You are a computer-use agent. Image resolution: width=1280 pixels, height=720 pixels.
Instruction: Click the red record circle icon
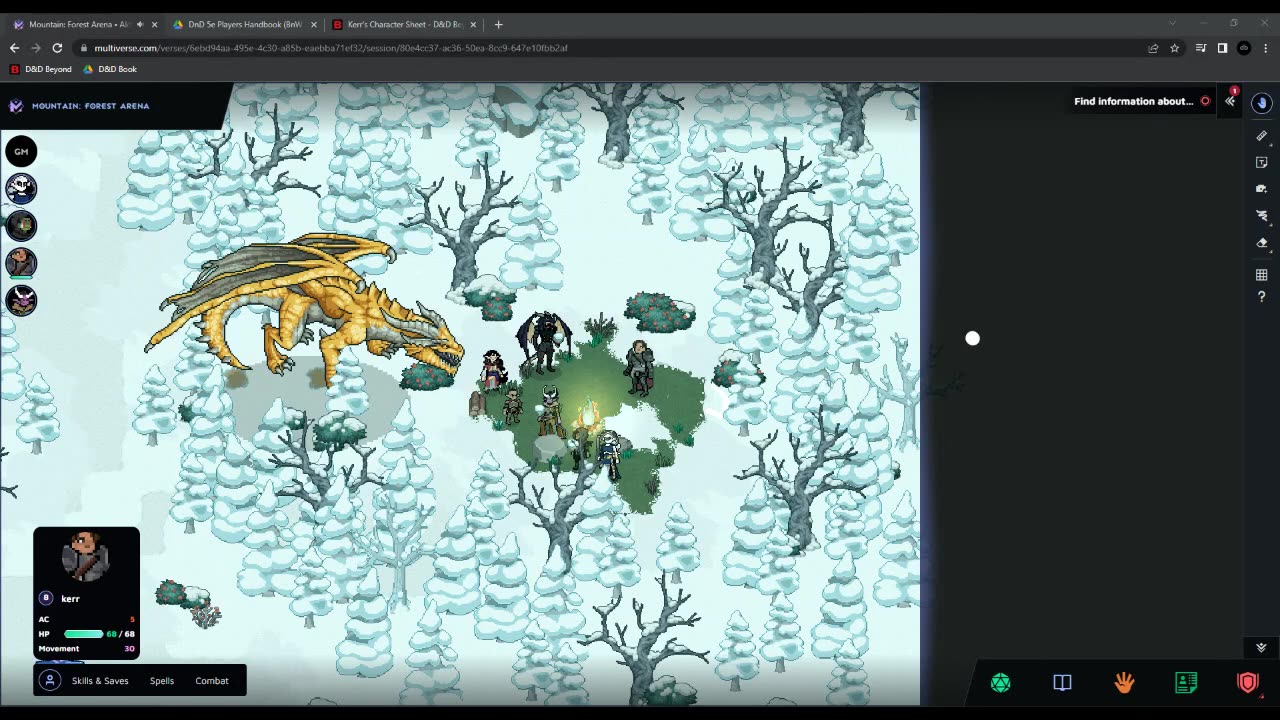1205,101
